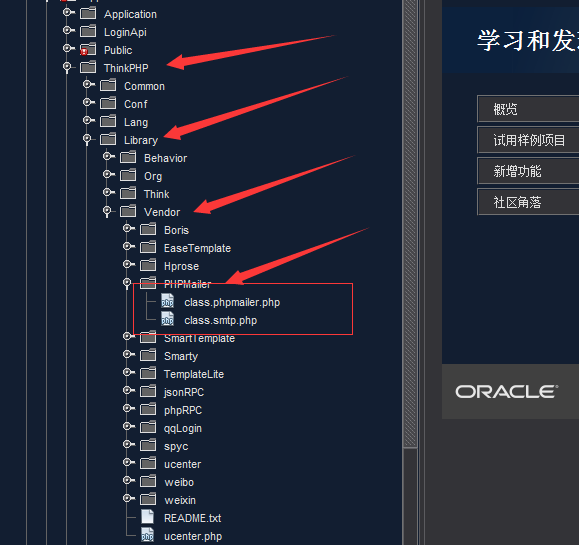Collapse the PHPMailer folder node
The image size is (579, 545).
127,283
